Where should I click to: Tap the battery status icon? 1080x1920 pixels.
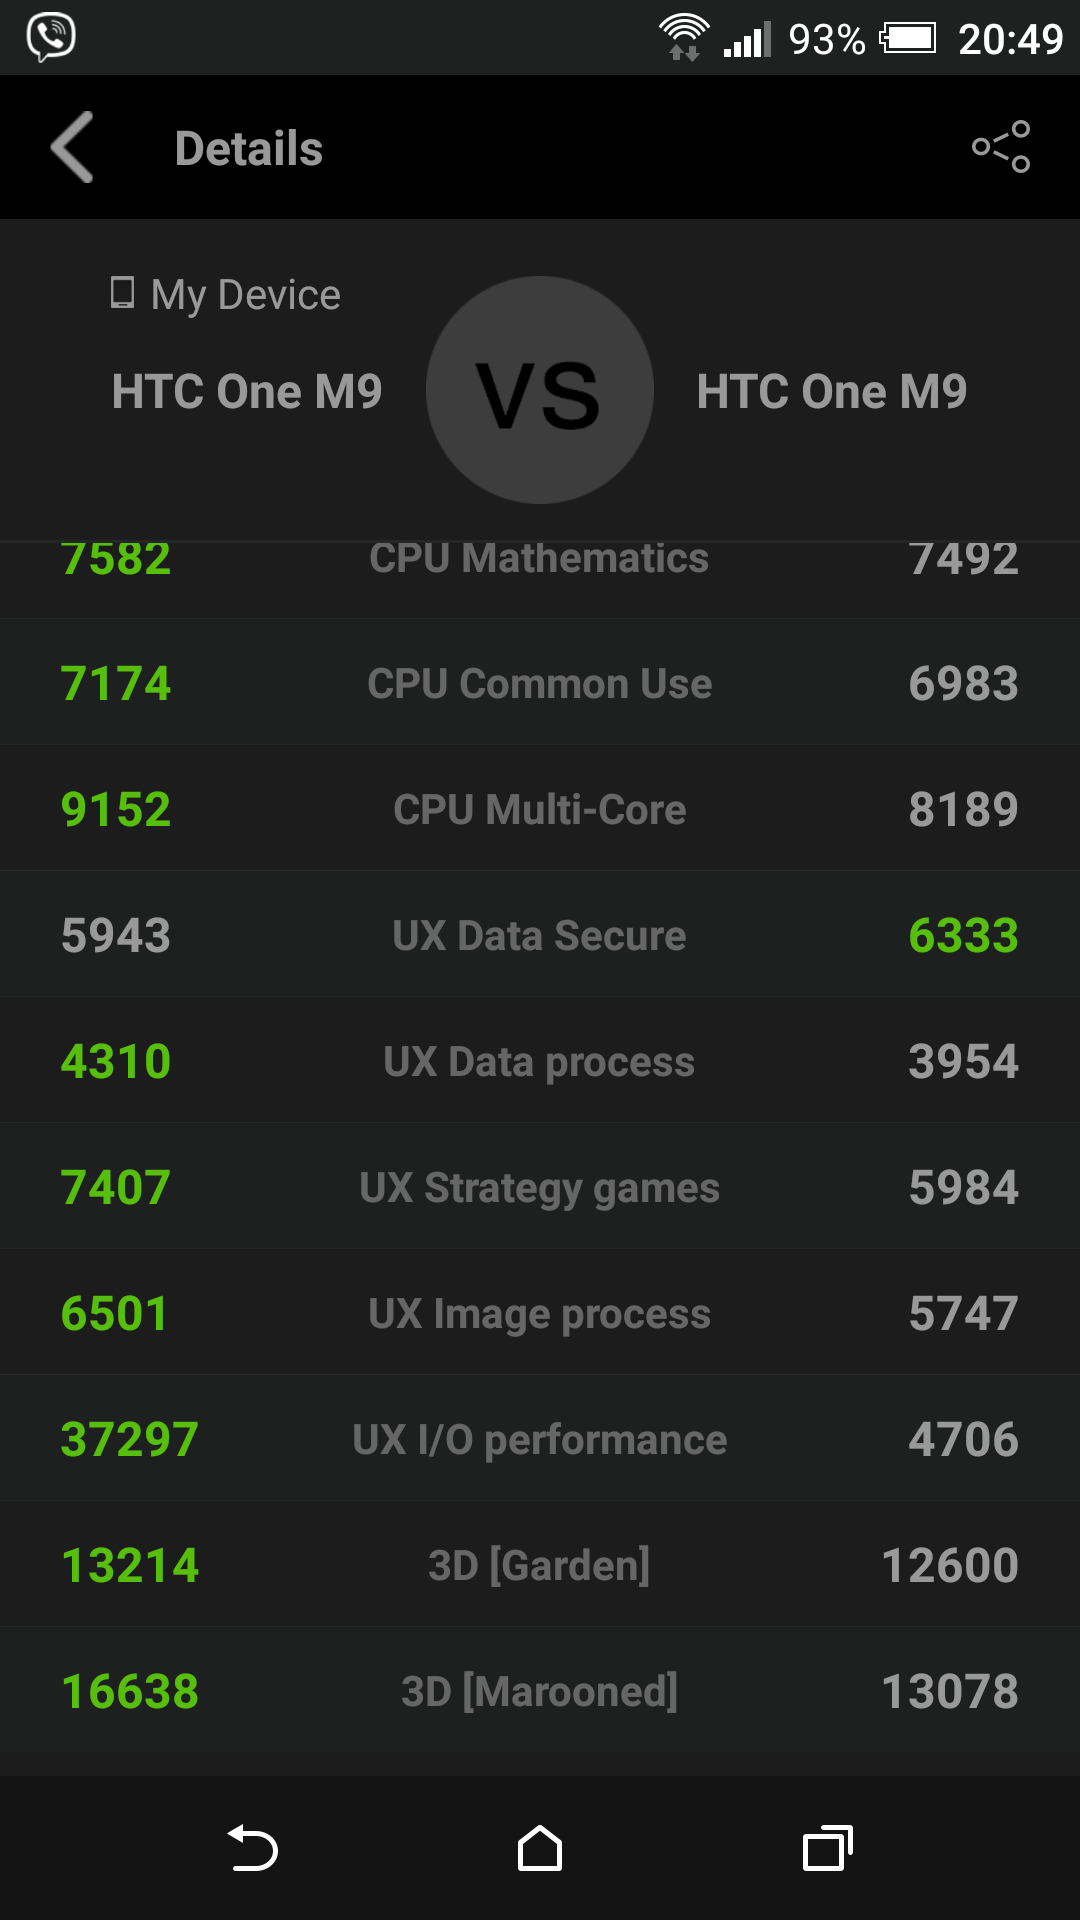click(908, 38)
